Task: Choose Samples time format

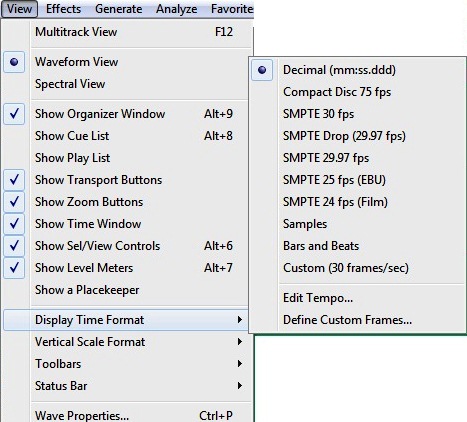Action: tap(357, 224)
